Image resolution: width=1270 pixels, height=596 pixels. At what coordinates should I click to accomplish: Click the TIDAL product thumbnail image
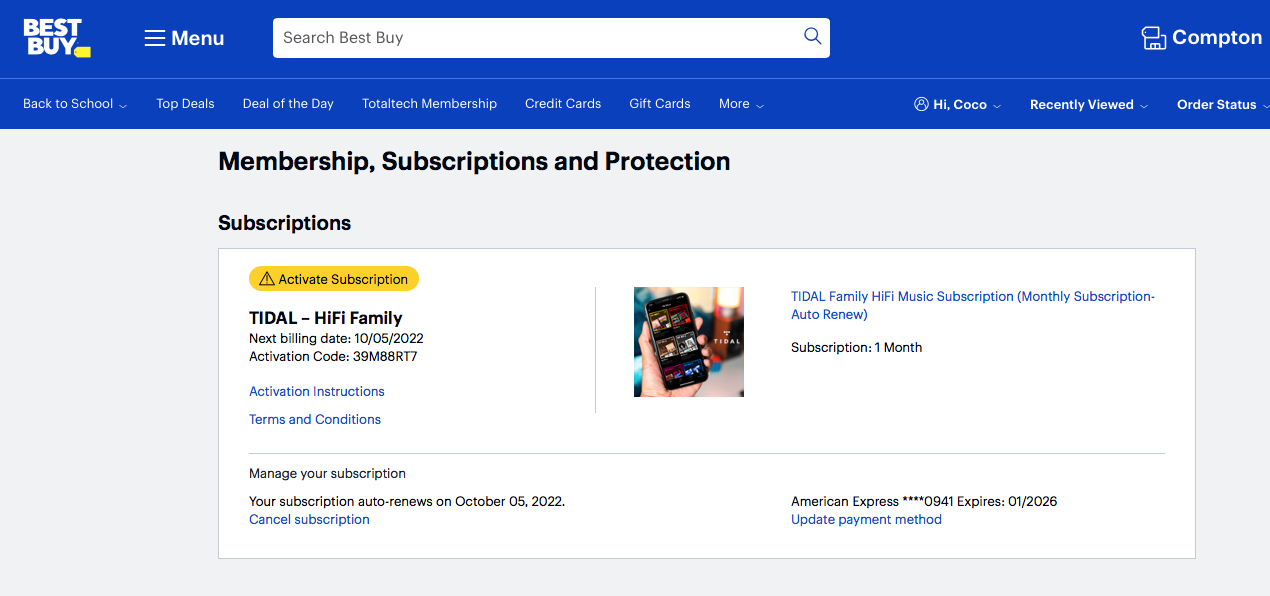[688, 342]
